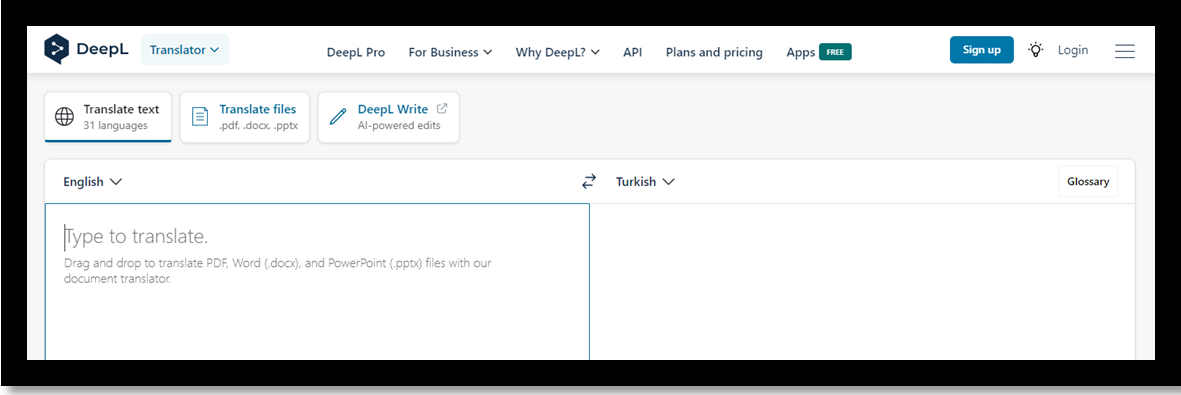Open the Turkish target language dropdown
1181x395 pixels.
coord(645,182)
